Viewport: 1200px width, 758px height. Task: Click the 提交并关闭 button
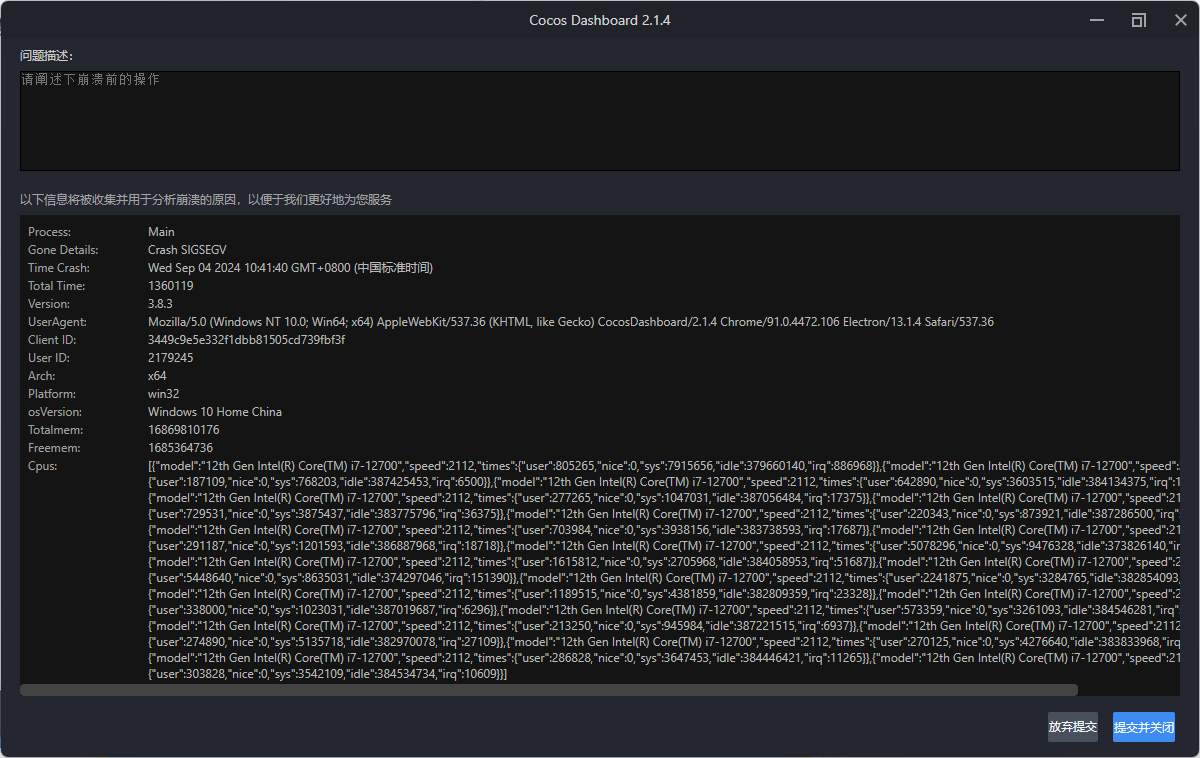tap(1144, 727)
